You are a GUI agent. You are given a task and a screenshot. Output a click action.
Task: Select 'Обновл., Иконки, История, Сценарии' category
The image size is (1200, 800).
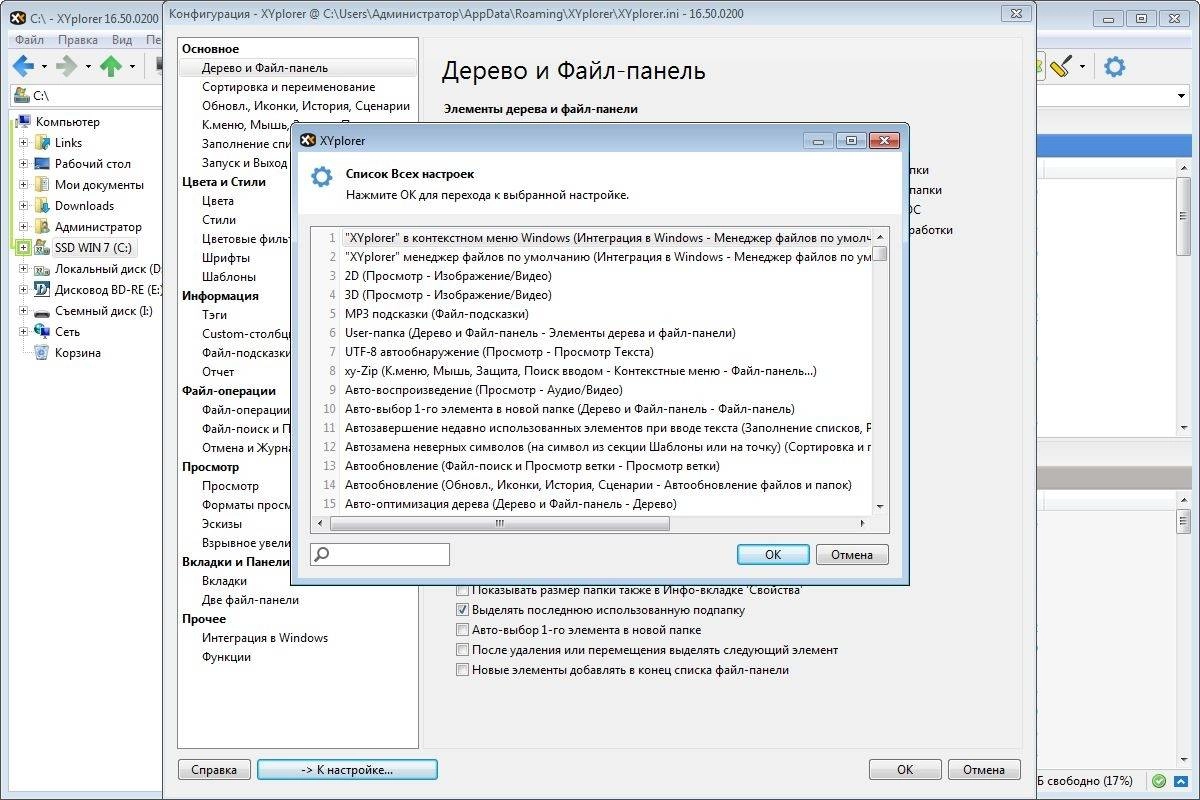(x=306, y=106)
